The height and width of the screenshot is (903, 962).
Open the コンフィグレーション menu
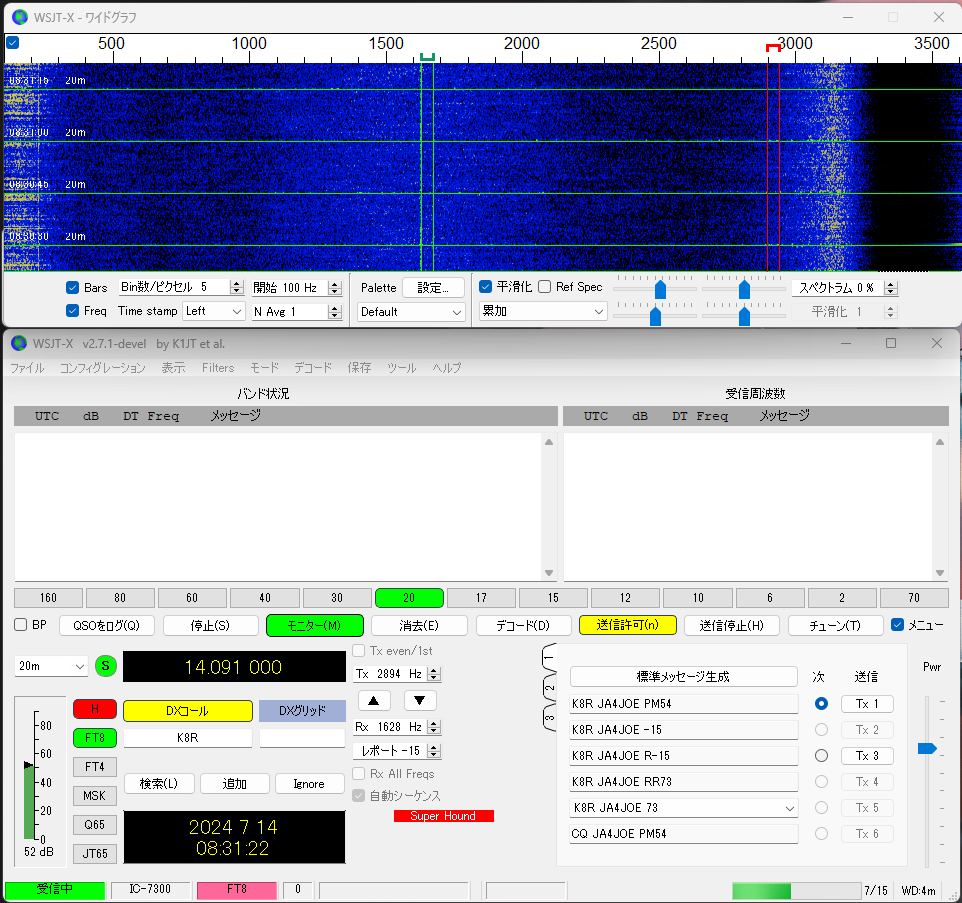(x=102, y=367)
